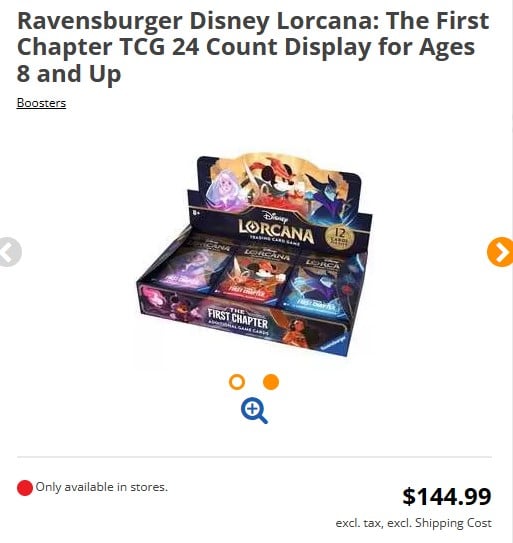Viewport: 513px width, 543px height.
Task: Select the first hollow carousel dot
Action: 237,382
